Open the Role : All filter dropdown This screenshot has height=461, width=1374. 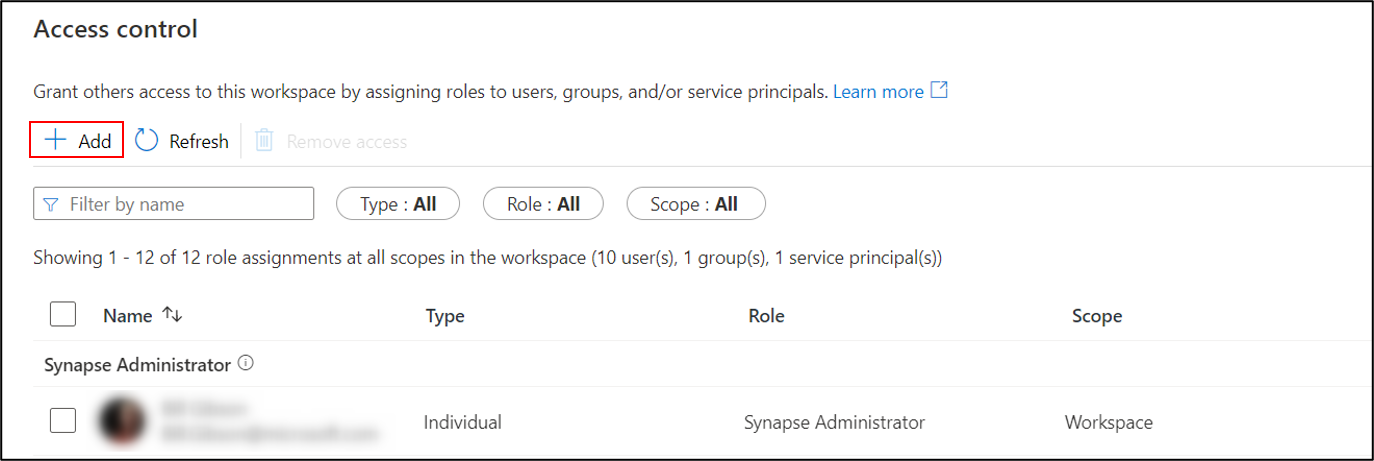pyautogui.click(x=543, y=204)
